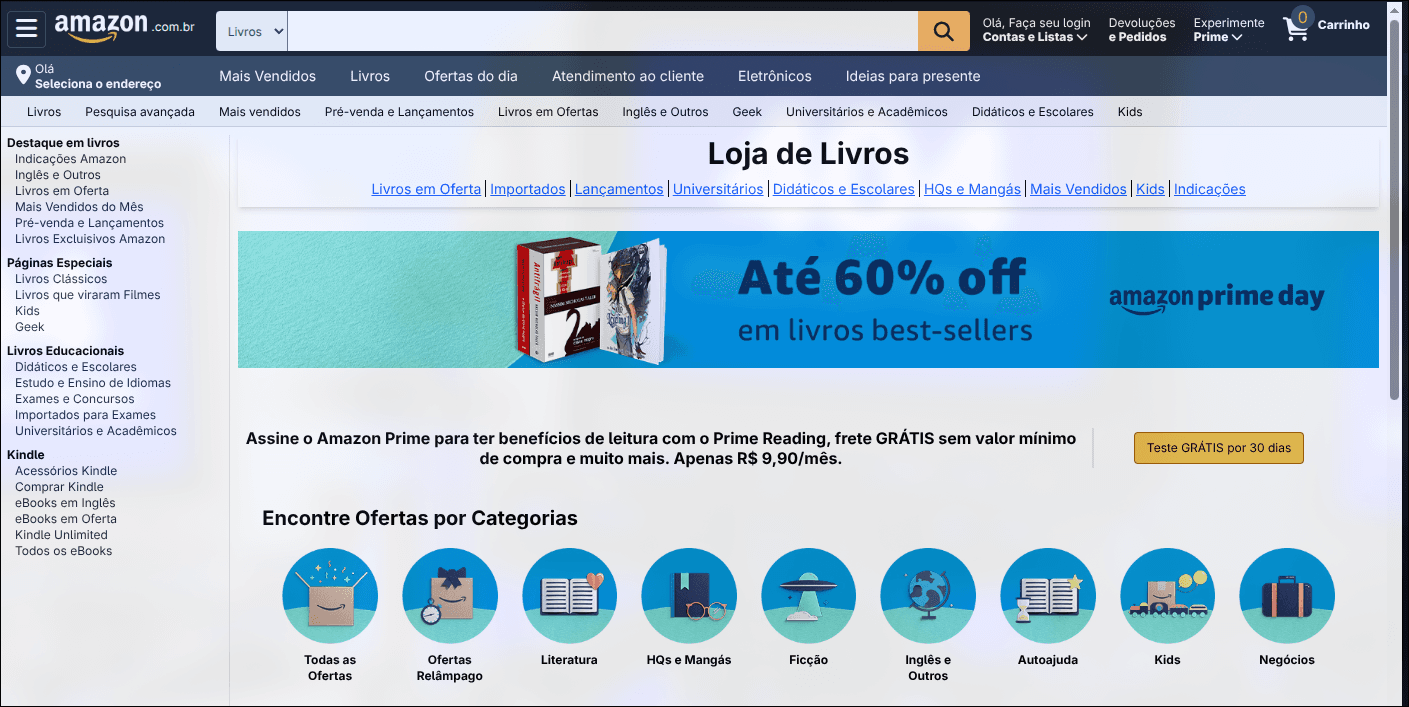This screenshot has height=707, width=1409.
Task: Open Livros Exclusivos Amazon sidebar link
Action: 90,239
